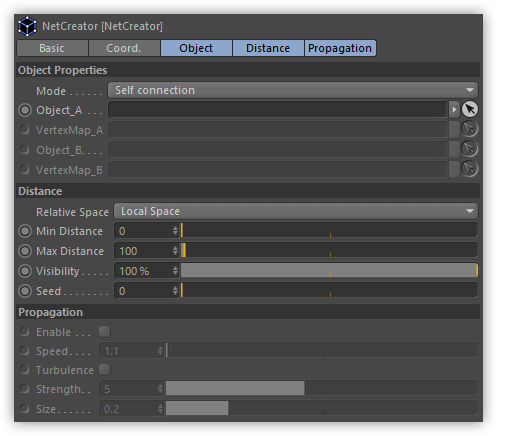Click the Distance tab button
This screenshot has height=436, width=505.
point(268,48)
